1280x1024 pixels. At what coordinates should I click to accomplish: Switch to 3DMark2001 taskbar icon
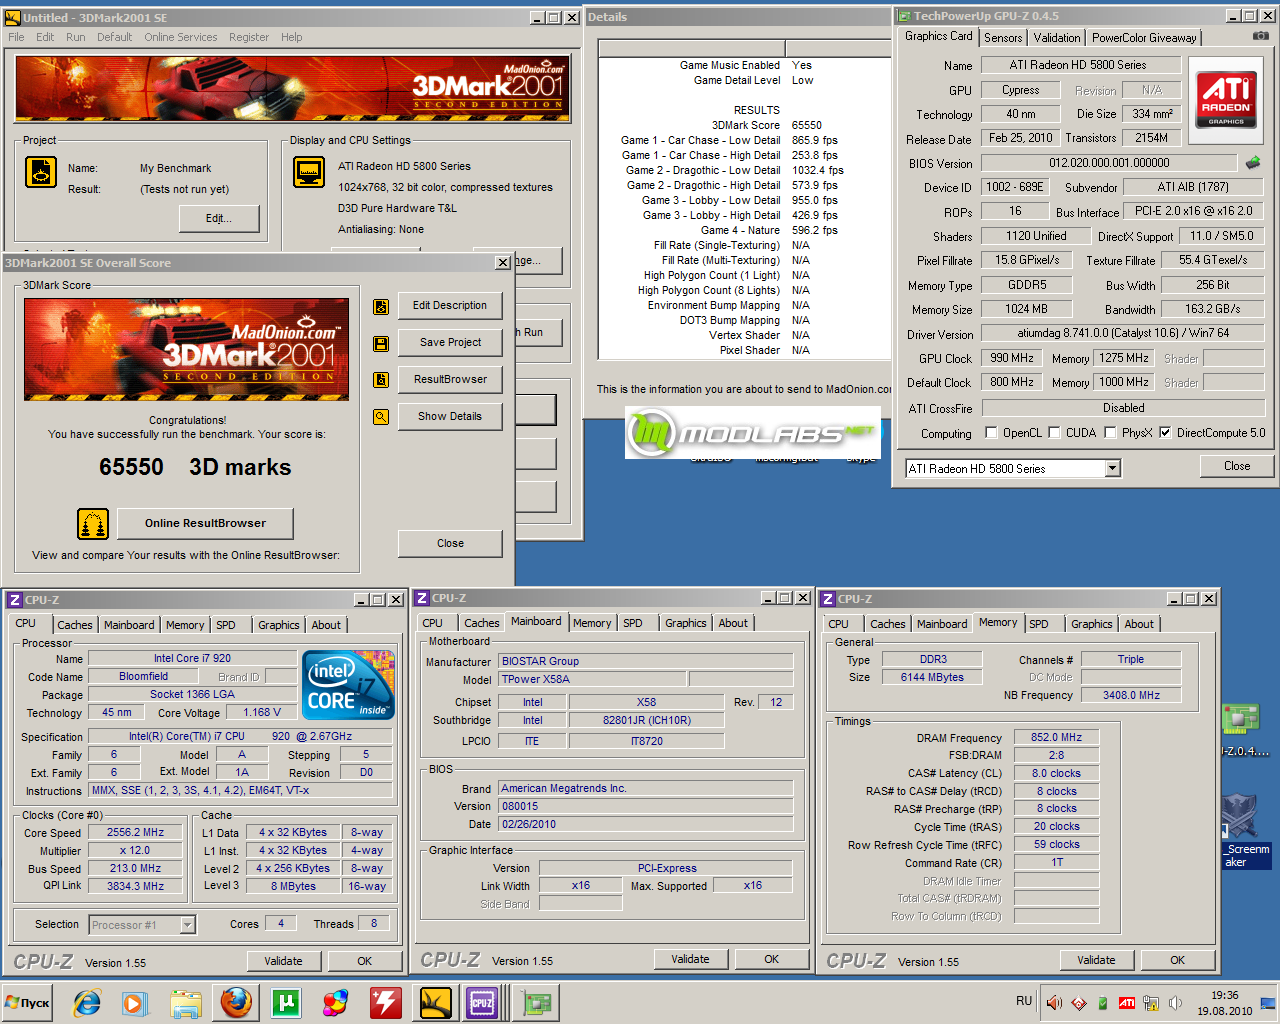tap(436, 1002)
